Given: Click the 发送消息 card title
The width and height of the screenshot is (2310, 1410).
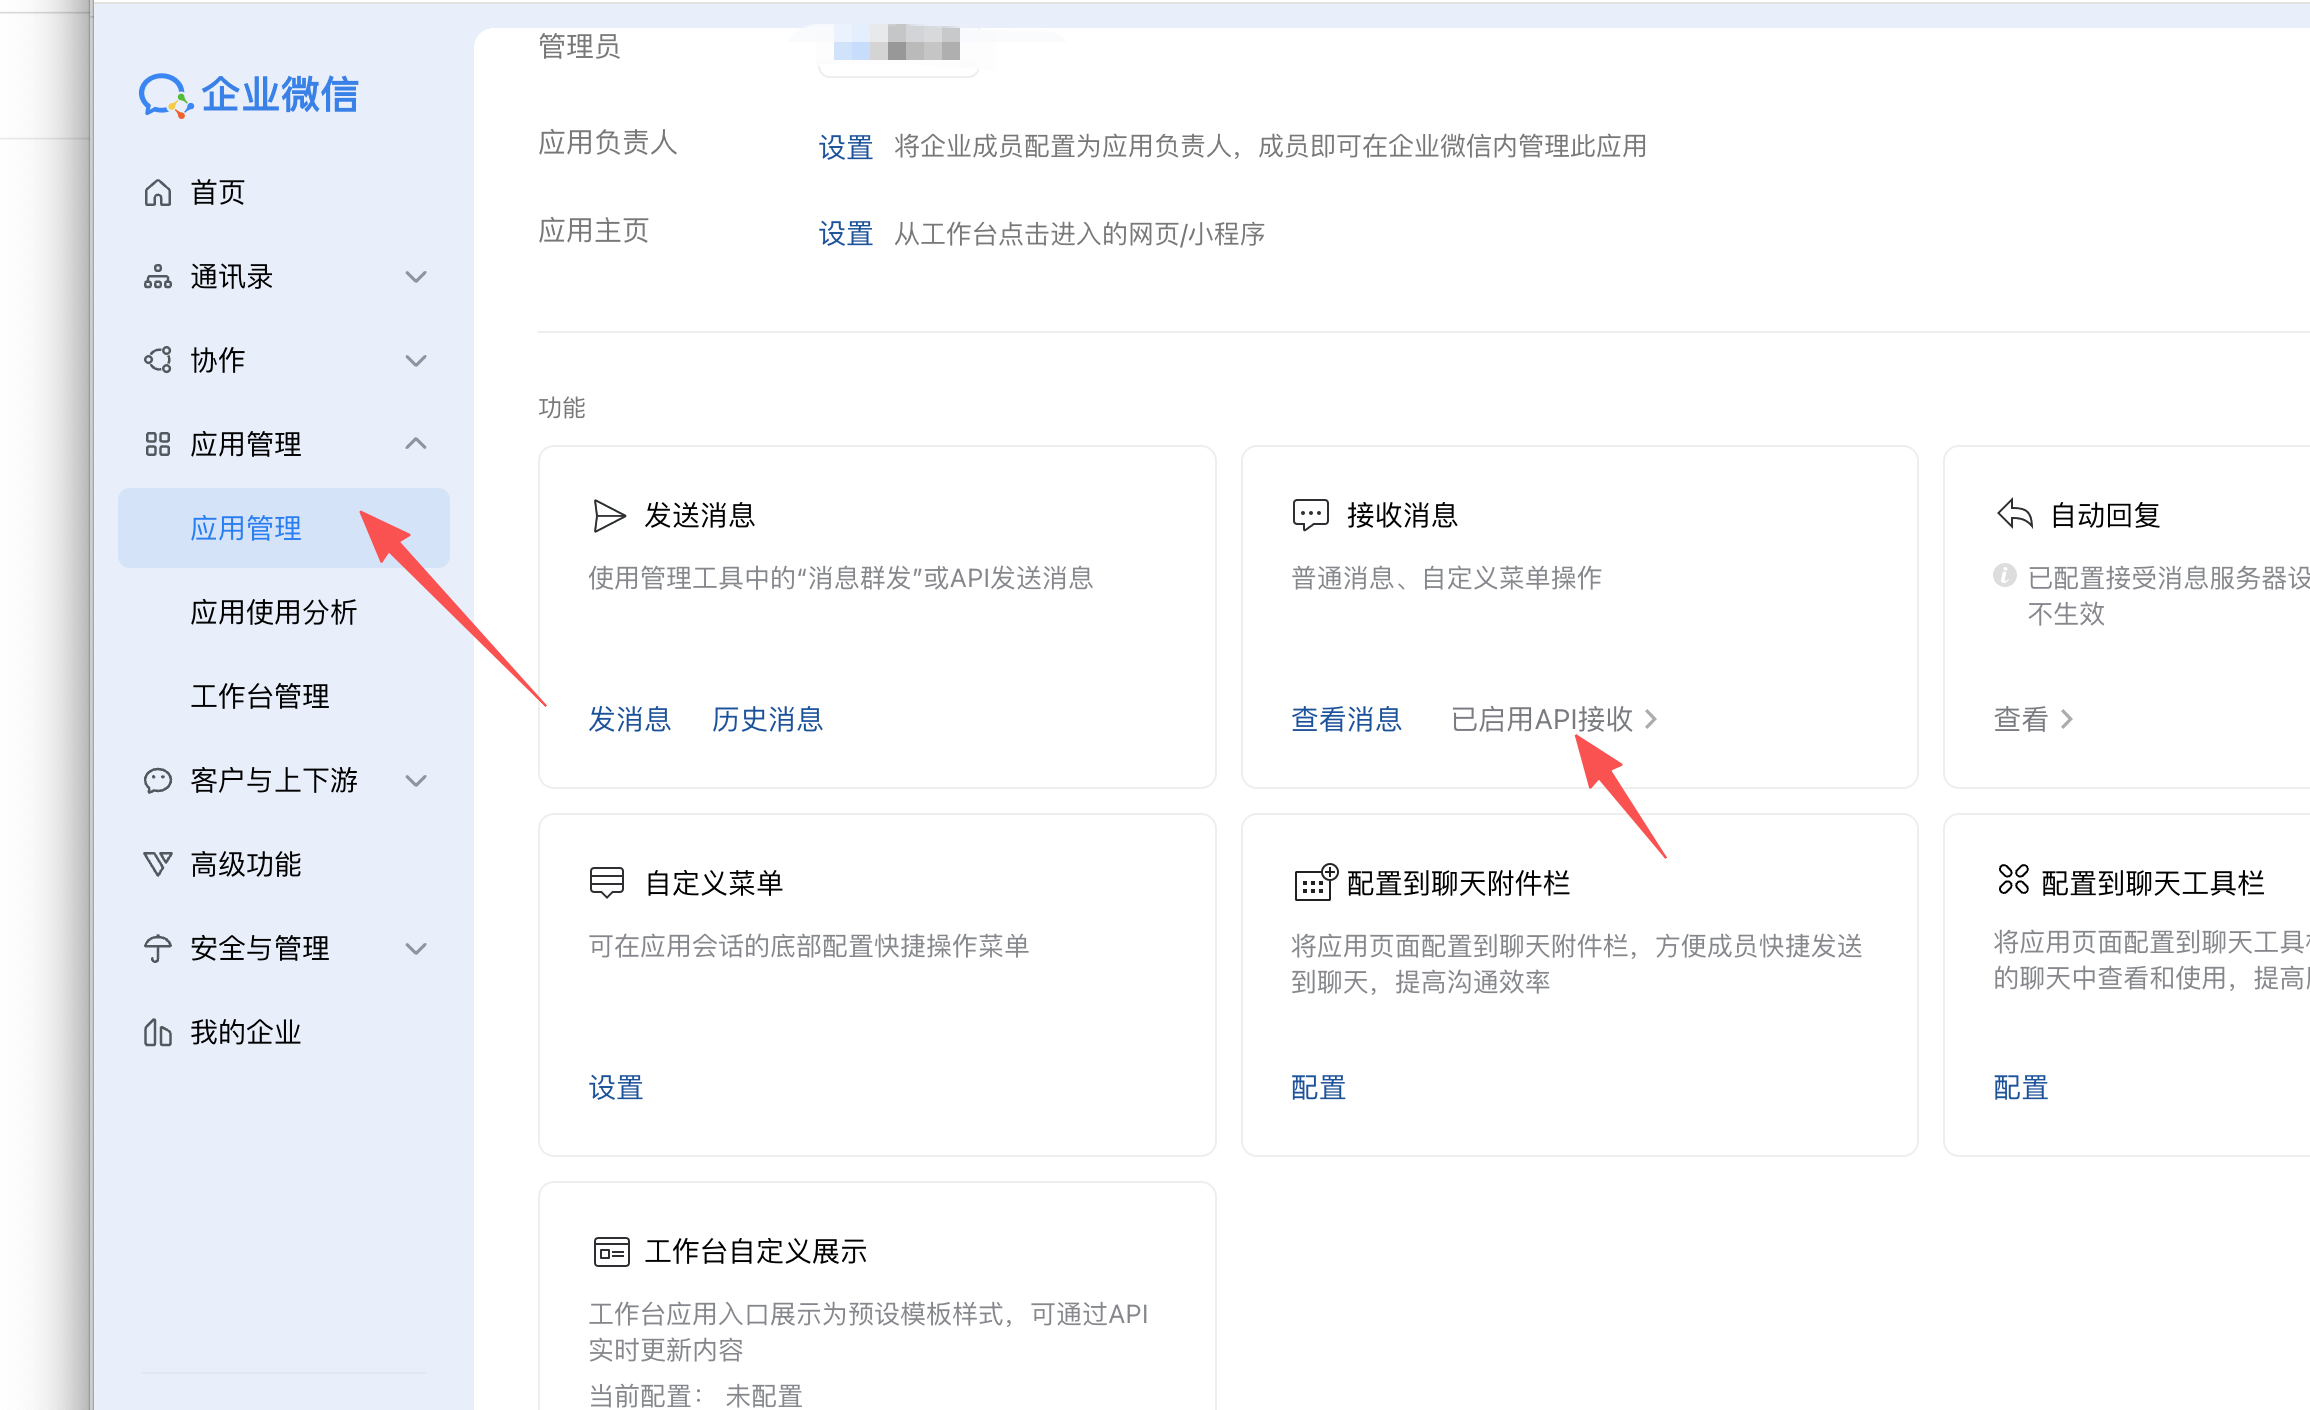Looking at the screenshot, I should pos(700,515).
